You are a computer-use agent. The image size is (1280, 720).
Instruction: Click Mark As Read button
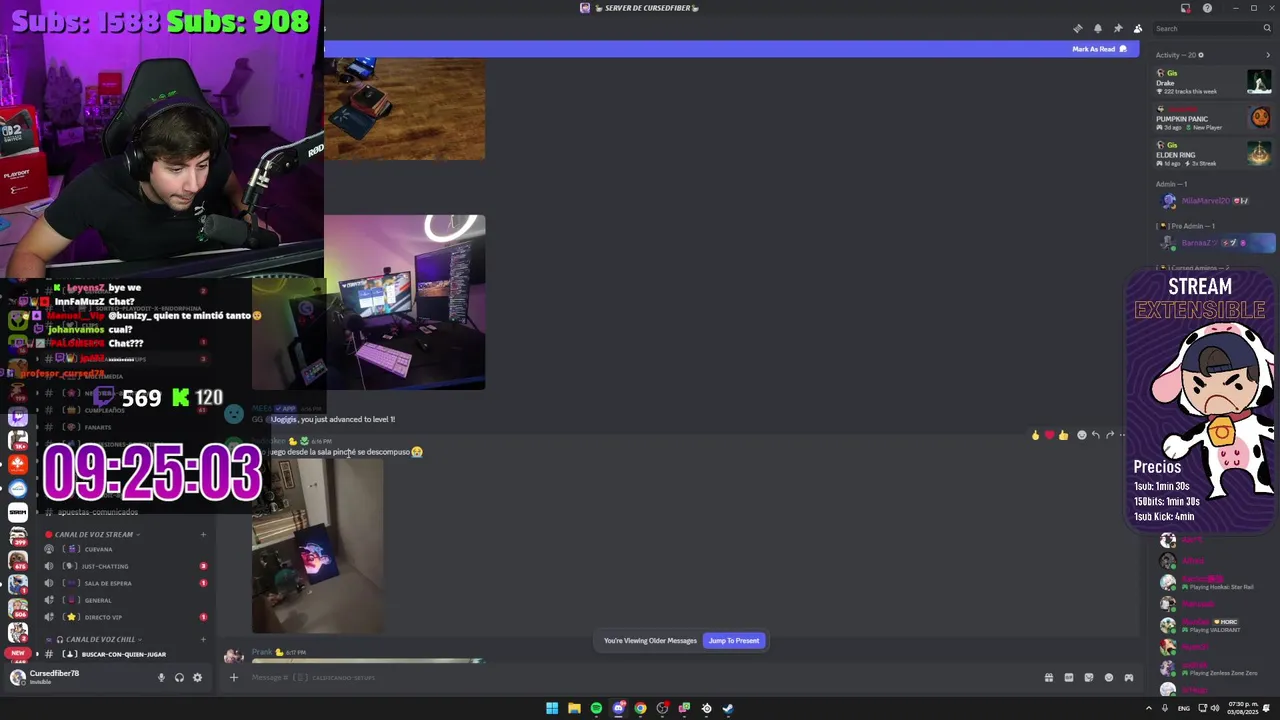click(1099, 49)
